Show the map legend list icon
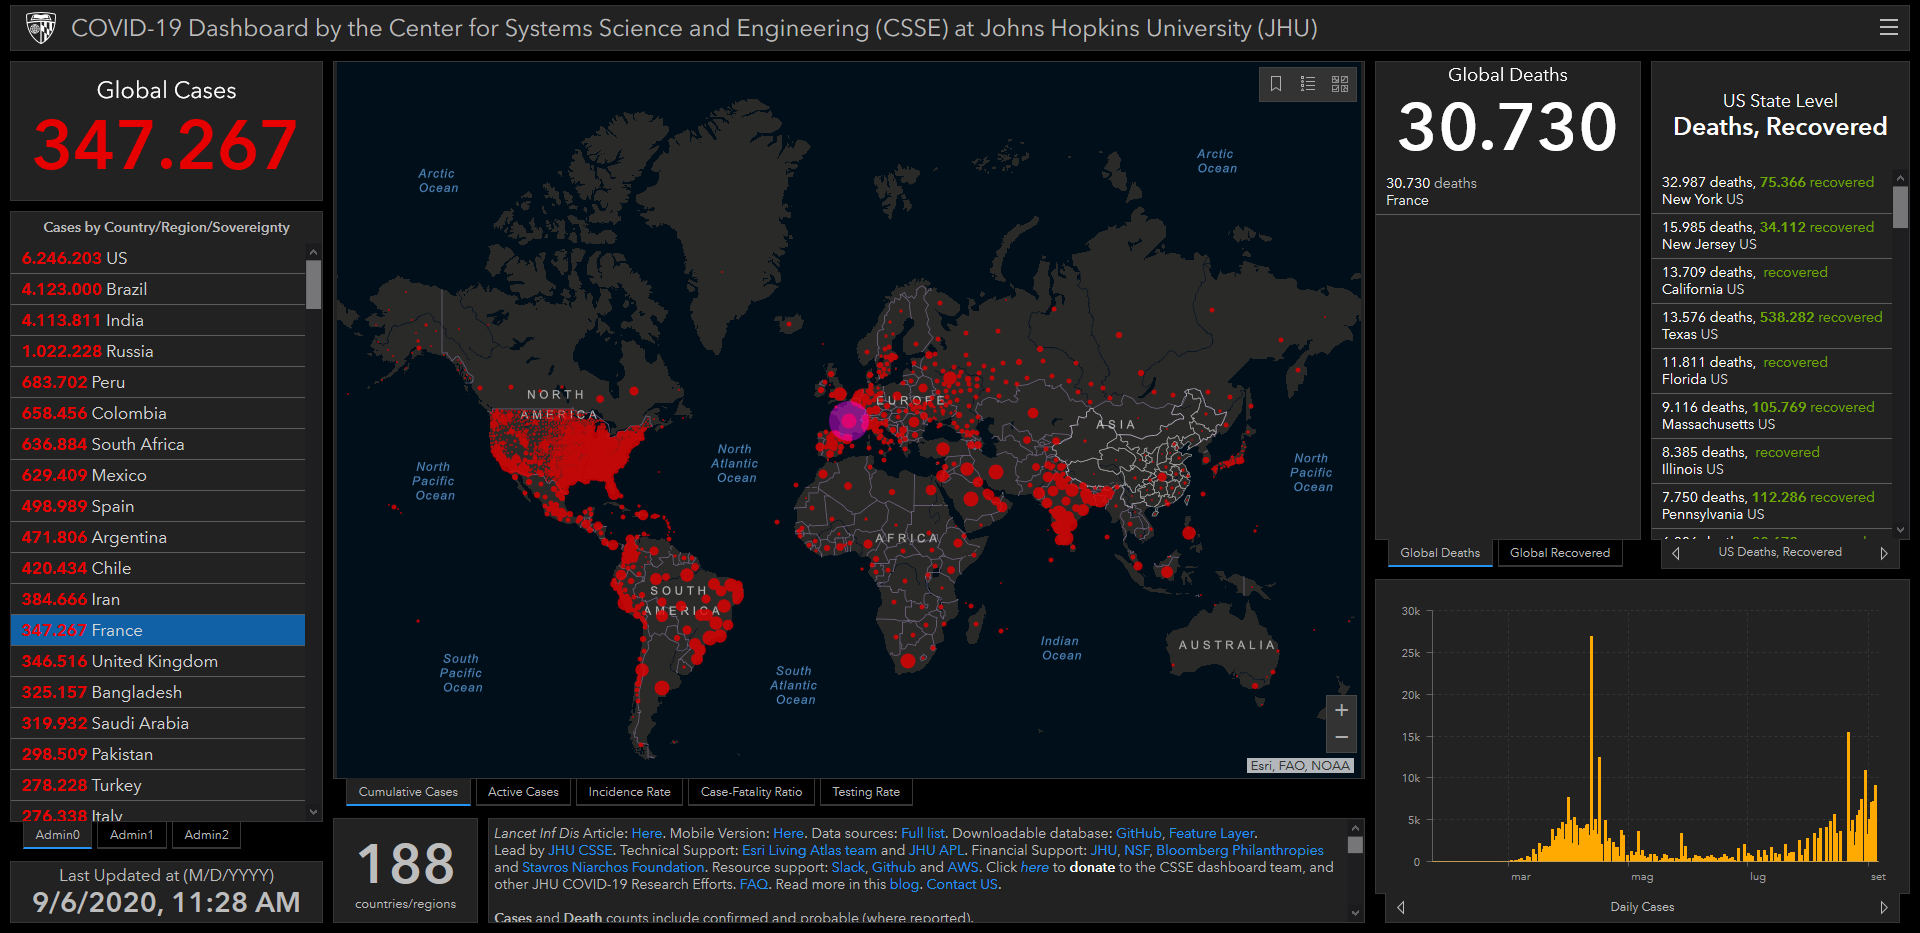This screenshot has height=933, width=1920. coord(1308,84)
